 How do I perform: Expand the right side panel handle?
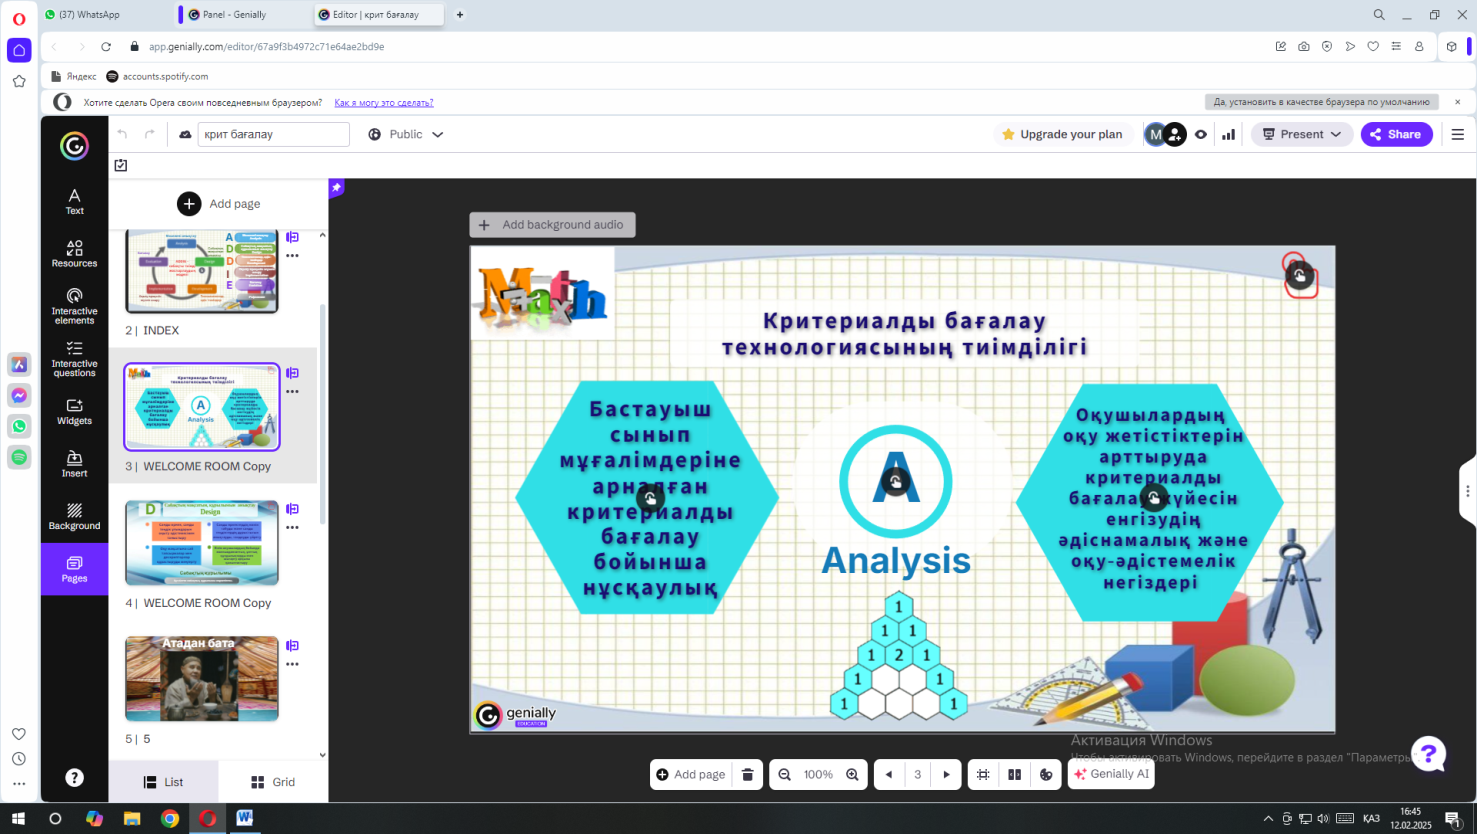[x=1468, y=491]
